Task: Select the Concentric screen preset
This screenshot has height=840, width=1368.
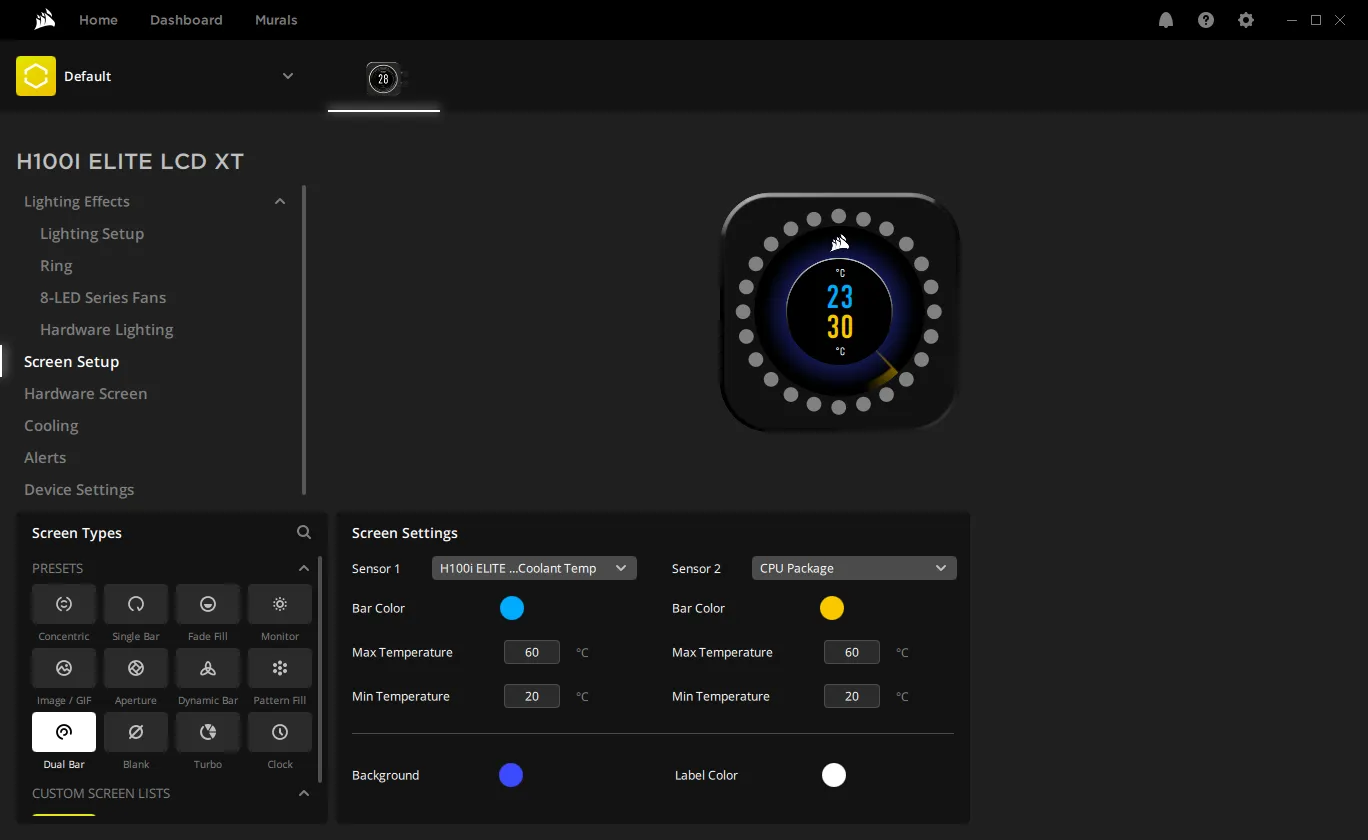Action: click(64, 604)
